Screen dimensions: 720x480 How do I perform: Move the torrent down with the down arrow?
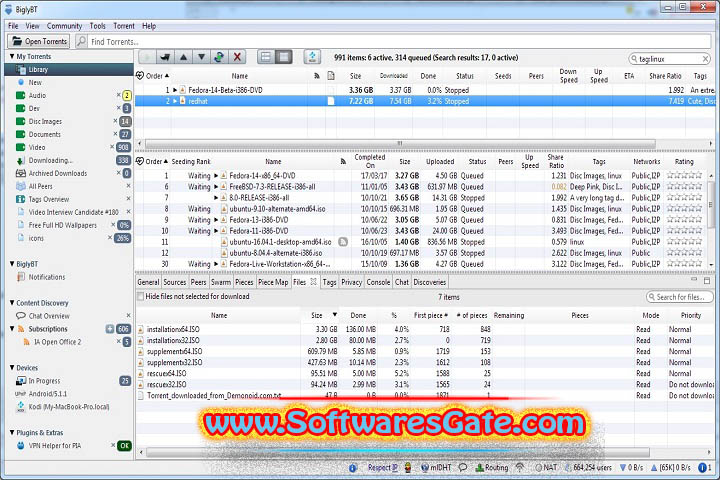pyautogui.click(x=201, y=57)
